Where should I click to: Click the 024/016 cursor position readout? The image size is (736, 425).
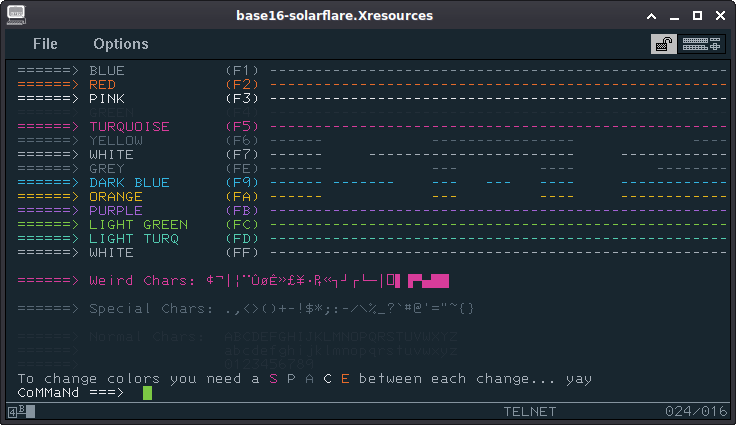696,412
